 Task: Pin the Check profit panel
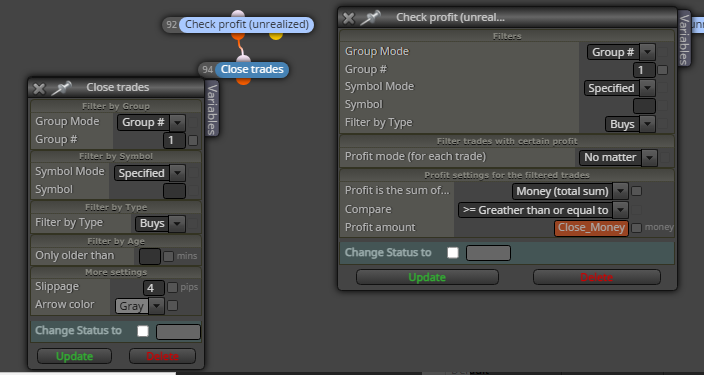(371, 18)
